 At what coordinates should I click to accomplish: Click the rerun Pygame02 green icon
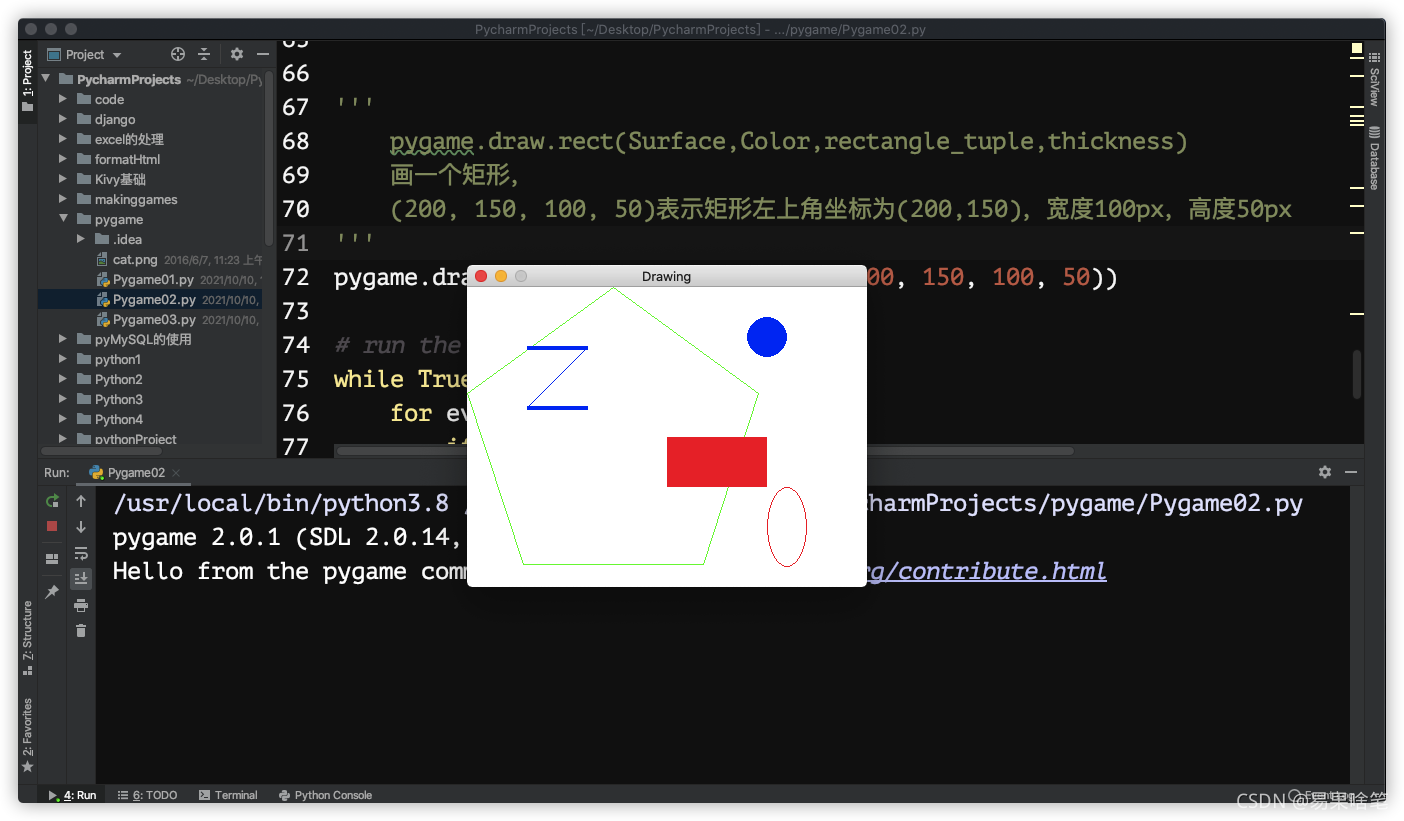pos(52,501)
